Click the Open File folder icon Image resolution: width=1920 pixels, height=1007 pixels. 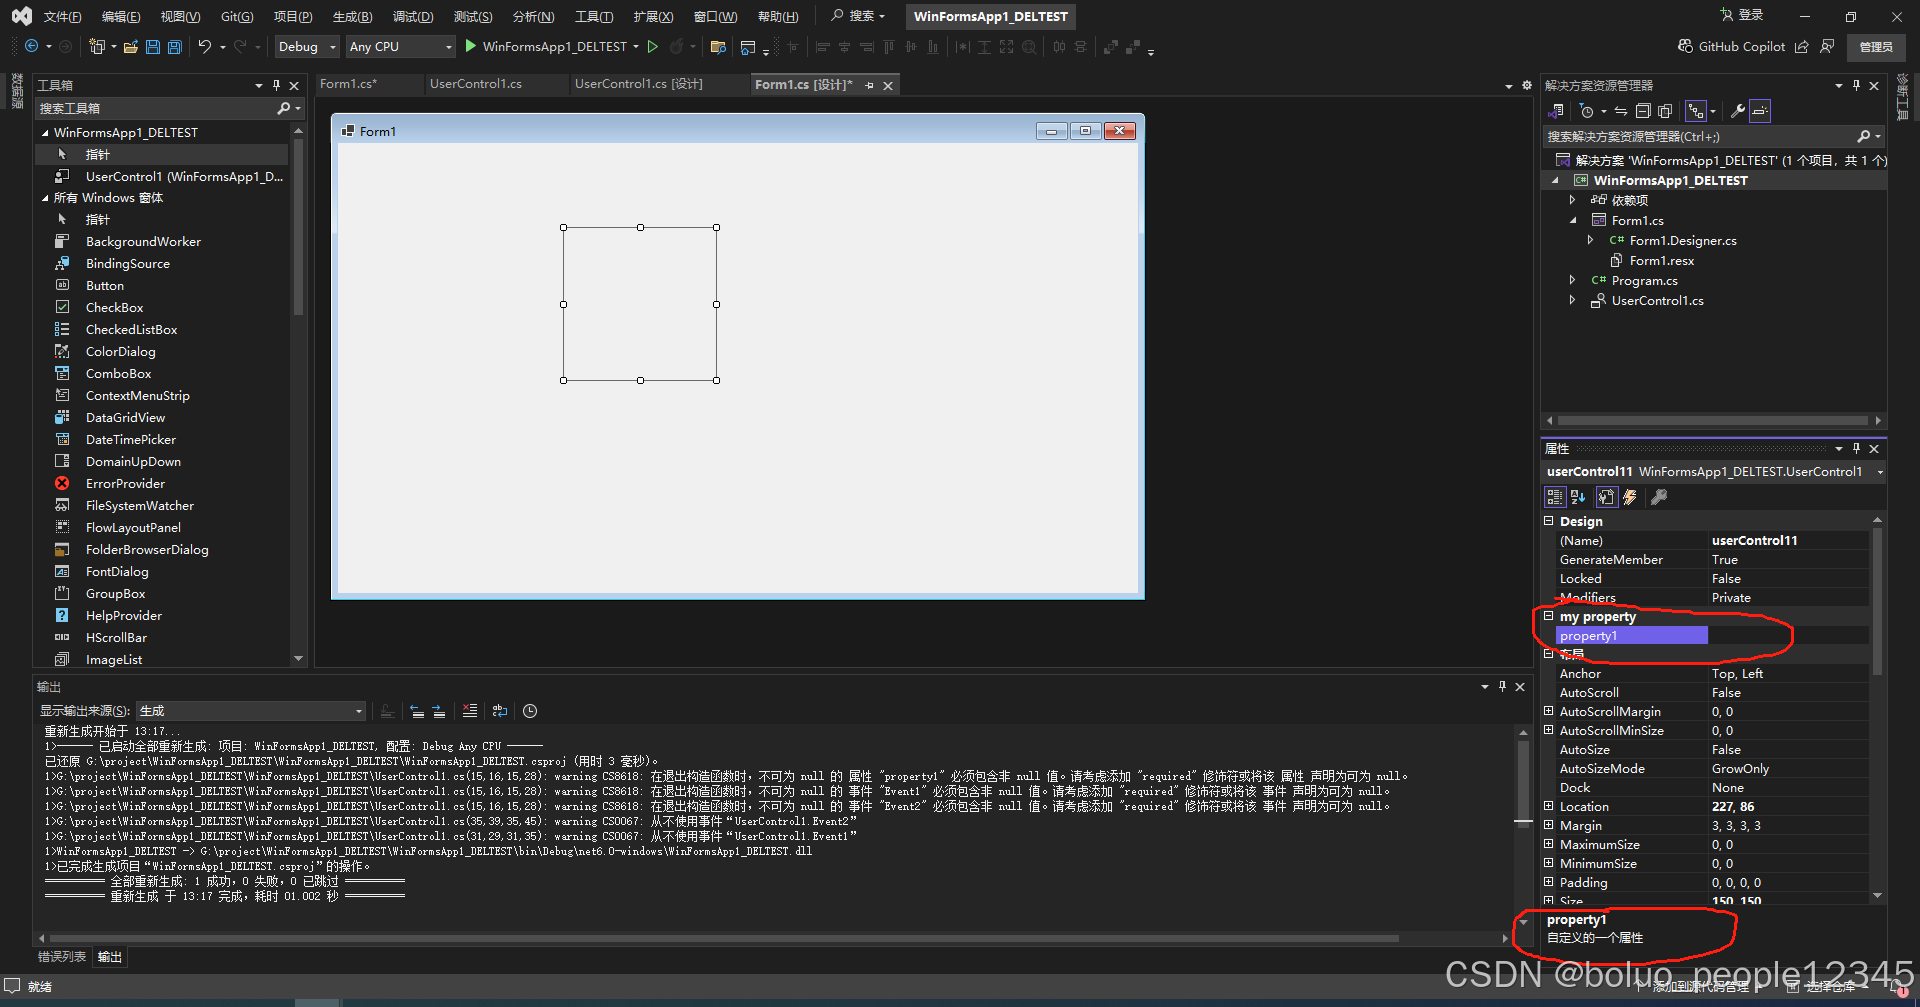(x=131, y=47)
